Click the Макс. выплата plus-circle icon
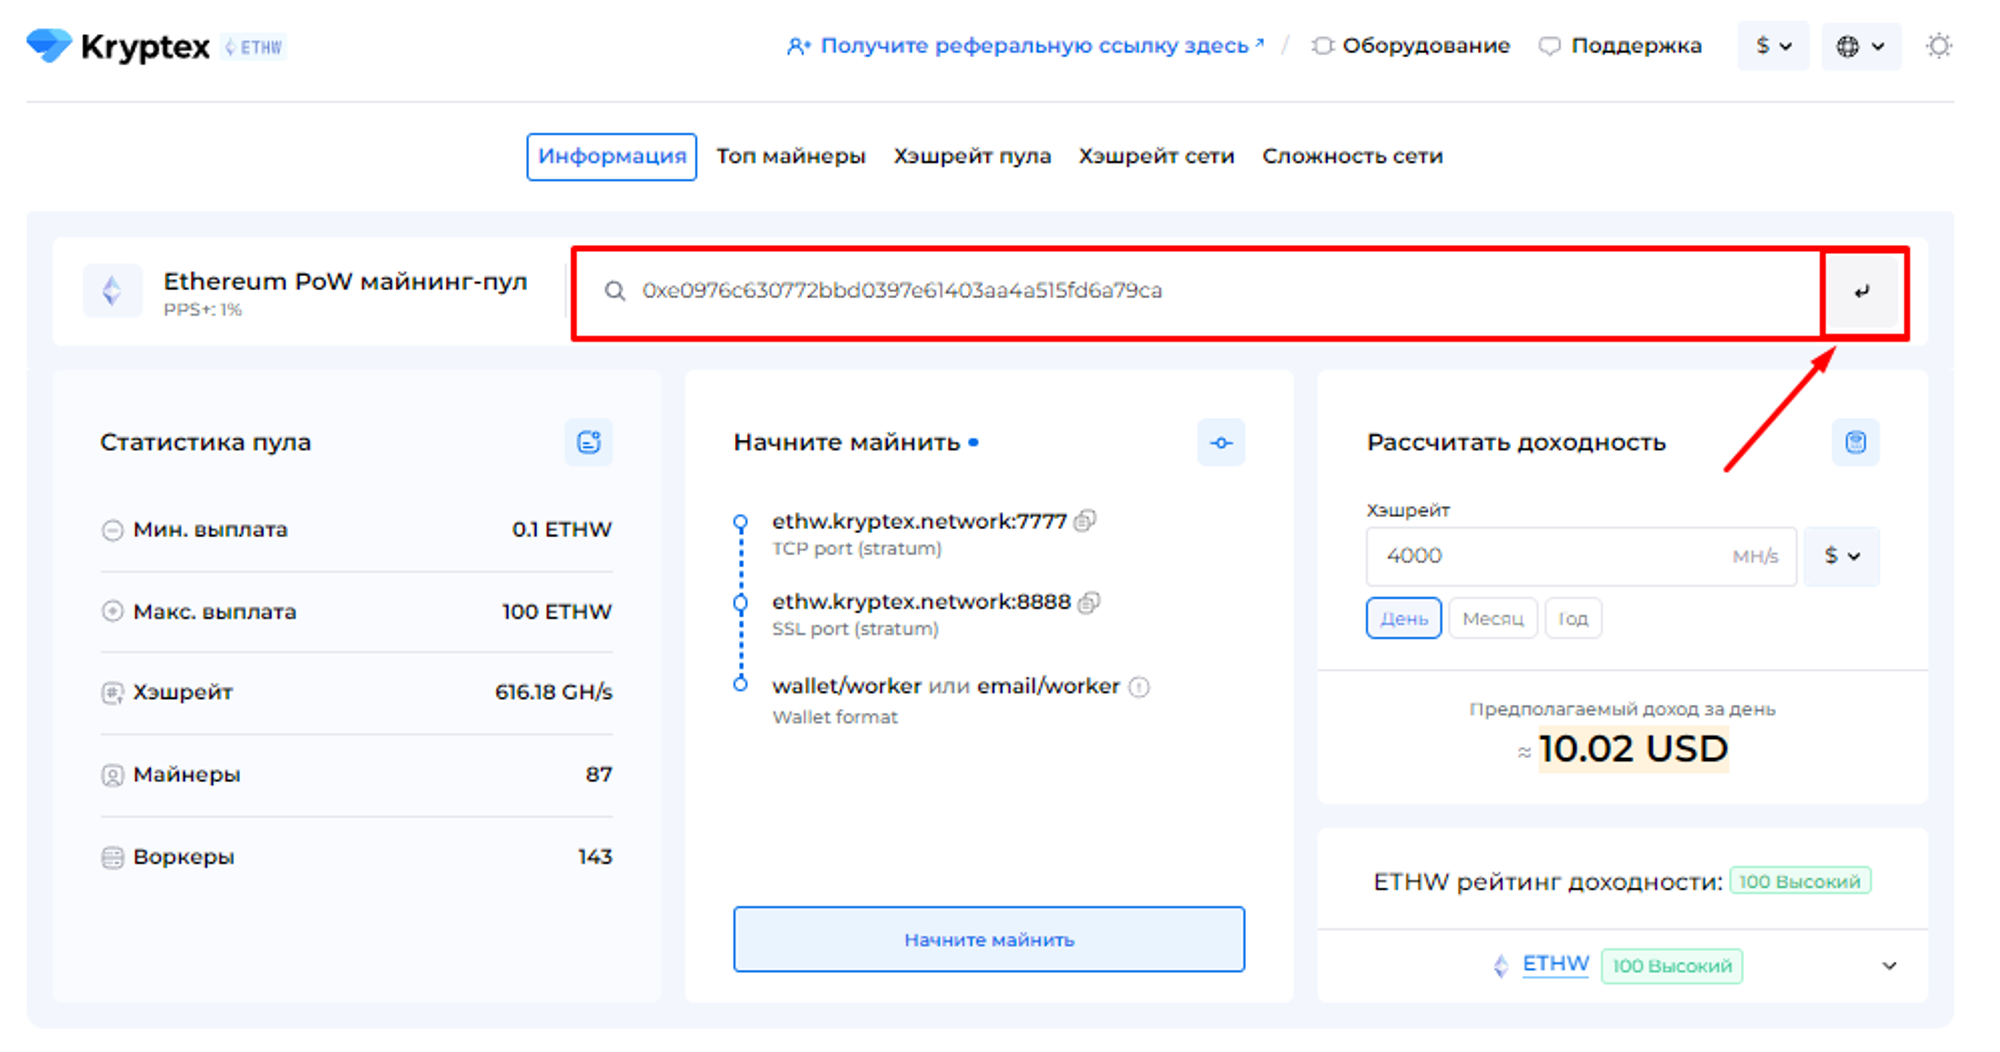 (x=112, y=611)
